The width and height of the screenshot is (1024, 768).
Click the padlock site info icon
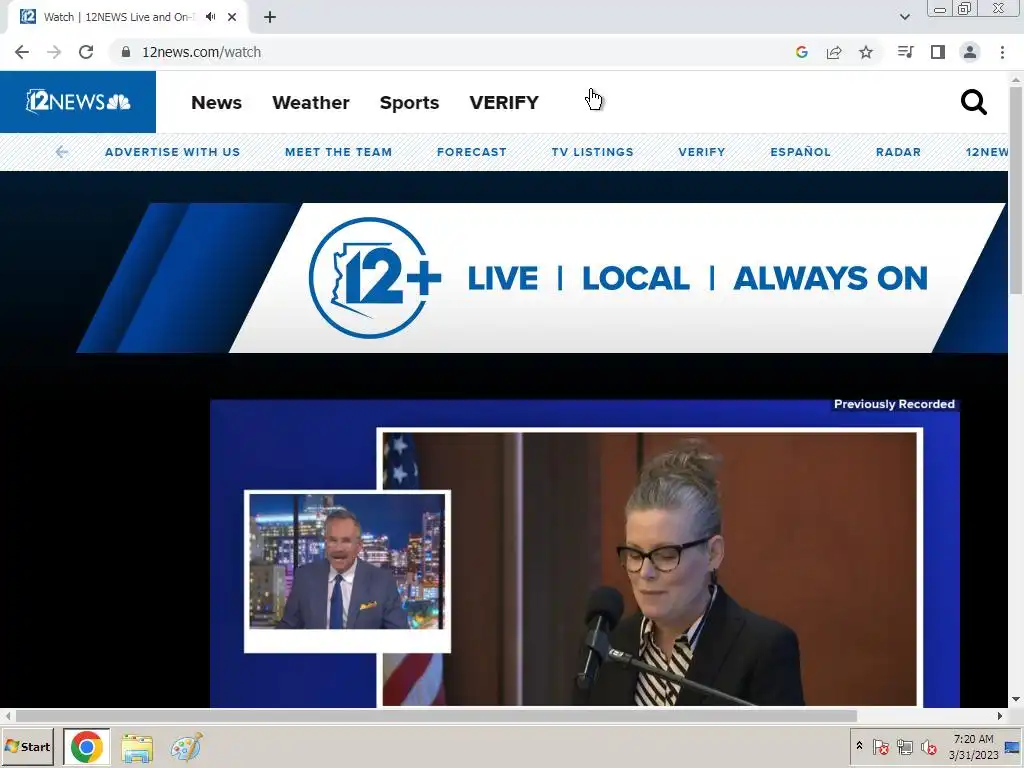(x=126, y=52)
